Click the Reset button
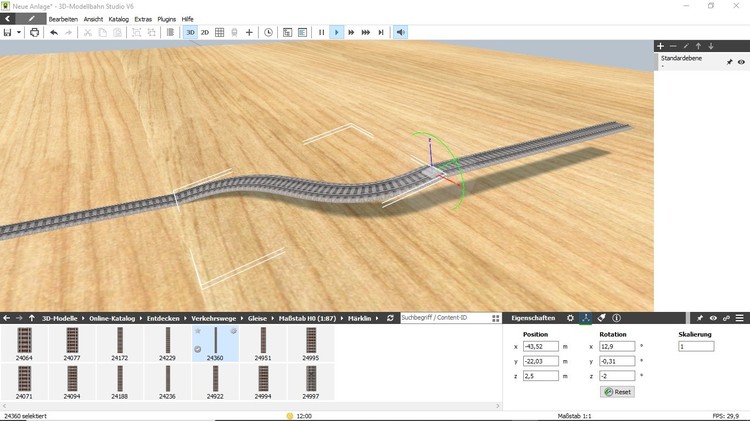This screenshot has width=750, height=421. [x=617, y=392]
